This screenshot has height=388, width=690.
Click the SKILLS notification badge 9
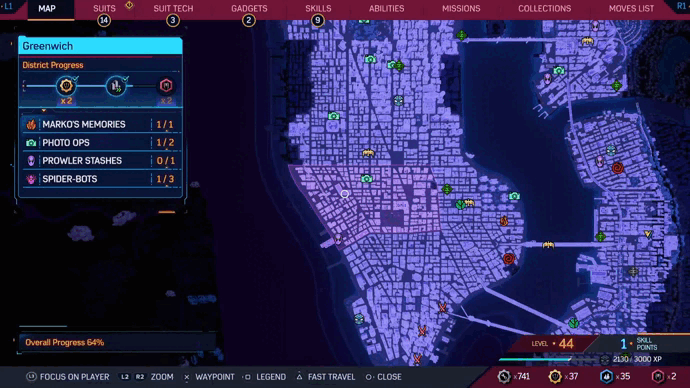click(x=318, y=20)
